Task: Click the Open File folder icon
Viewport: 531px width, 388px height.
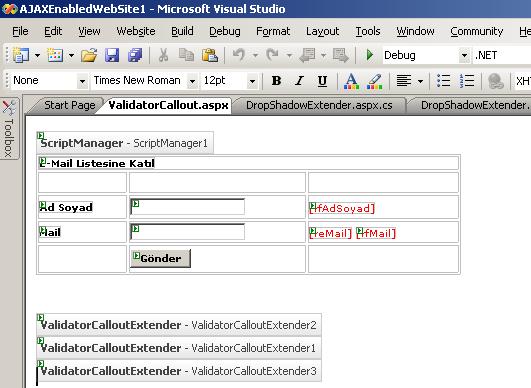Action: [89, 55]
